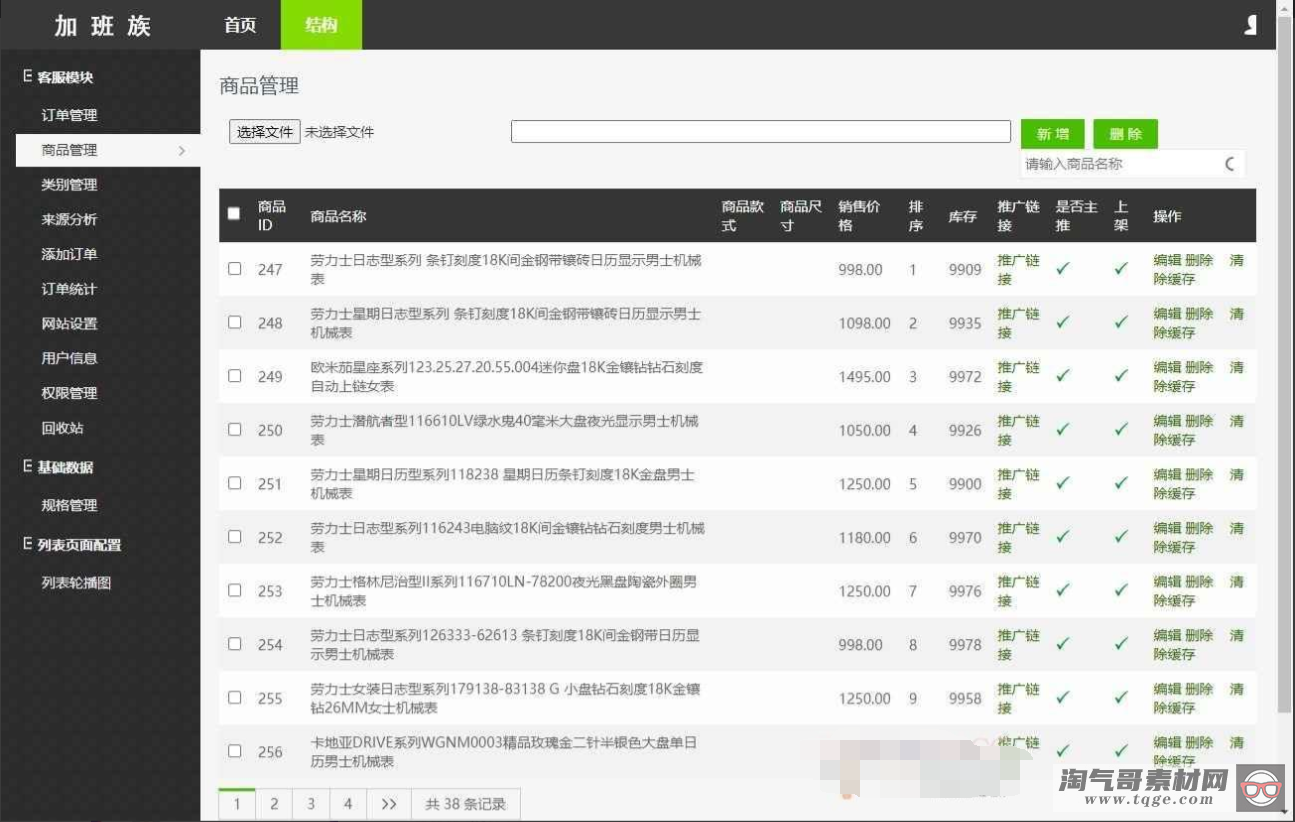Click the green 删除 button above table

click(1125, 134)
